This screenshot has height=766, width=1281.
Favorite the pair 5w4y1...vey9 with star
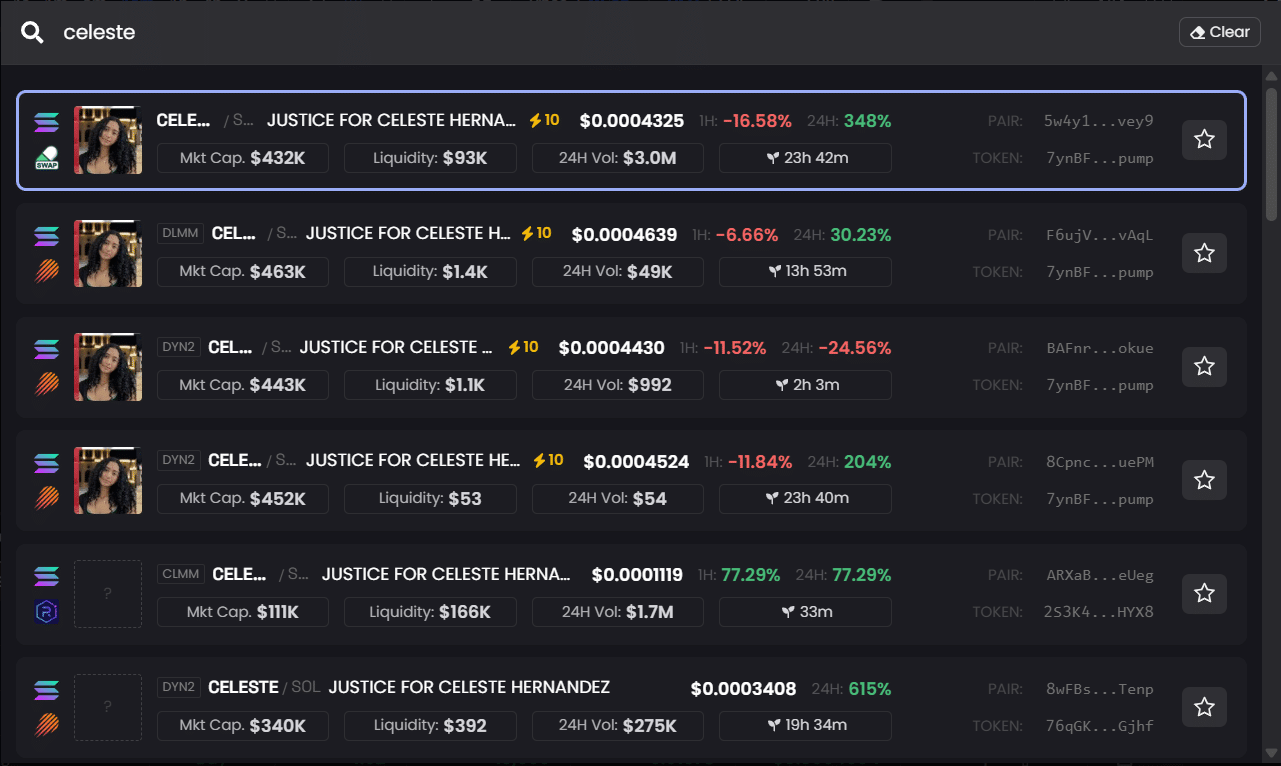pos(1204,140)
